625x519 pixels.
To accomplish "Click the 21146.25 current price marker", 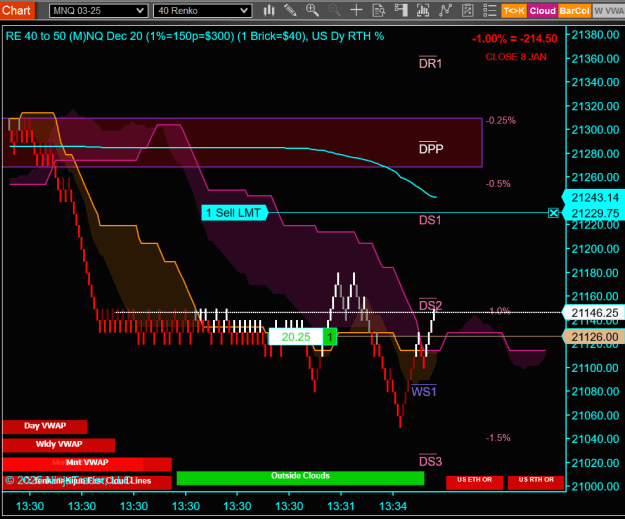I will 594,313.
